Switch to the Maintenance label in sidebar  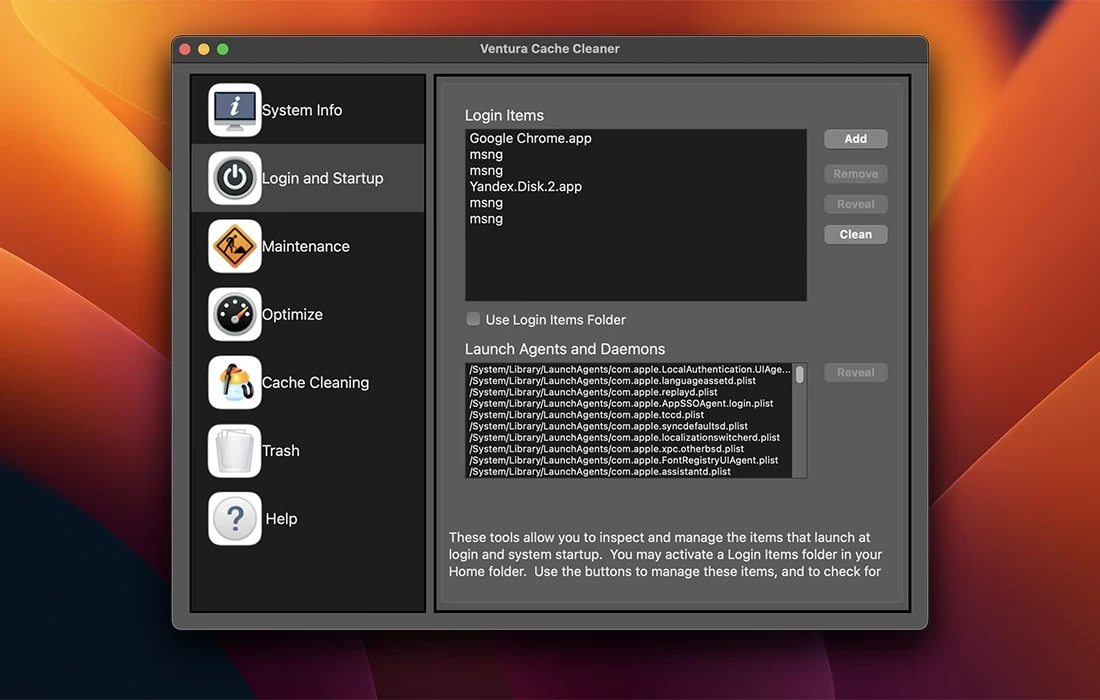pyautogui.click(x=306, y=246)
